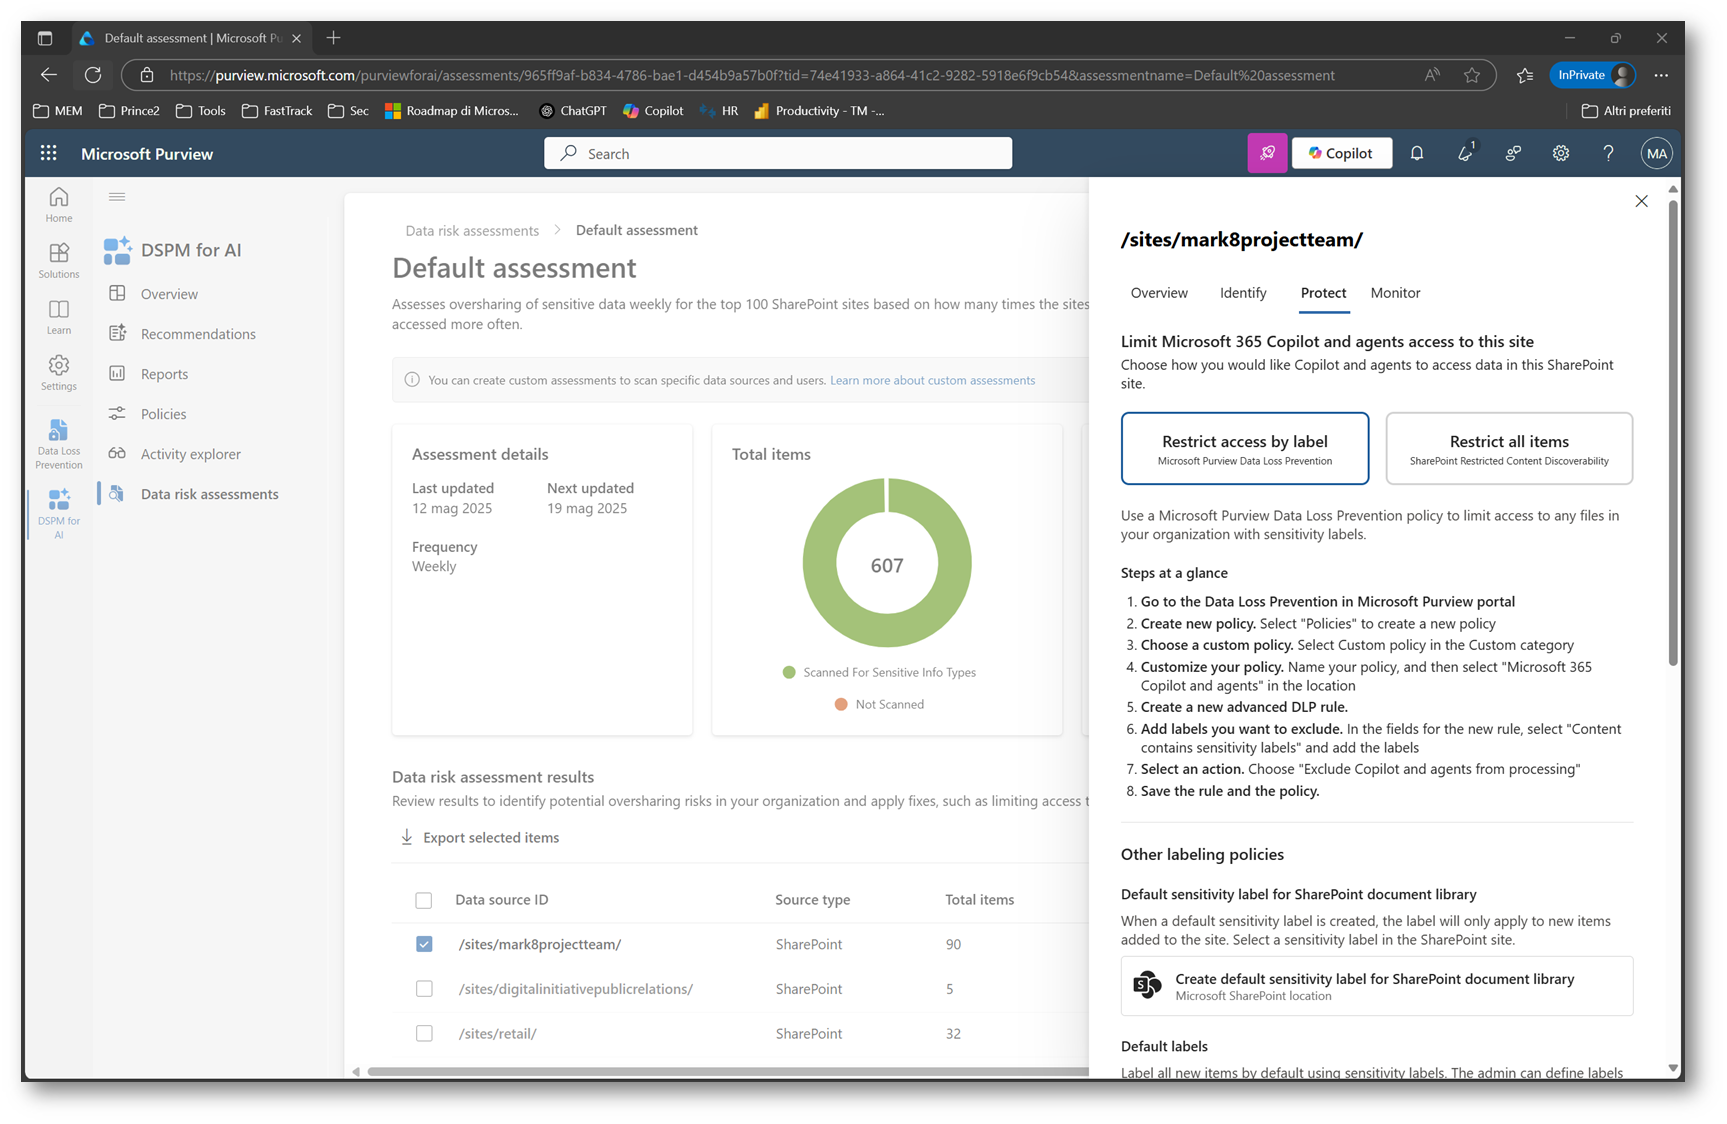
Task: Click horizontal scrollbar under results table
Action: pyautogui.click(x=728, y=1071)
